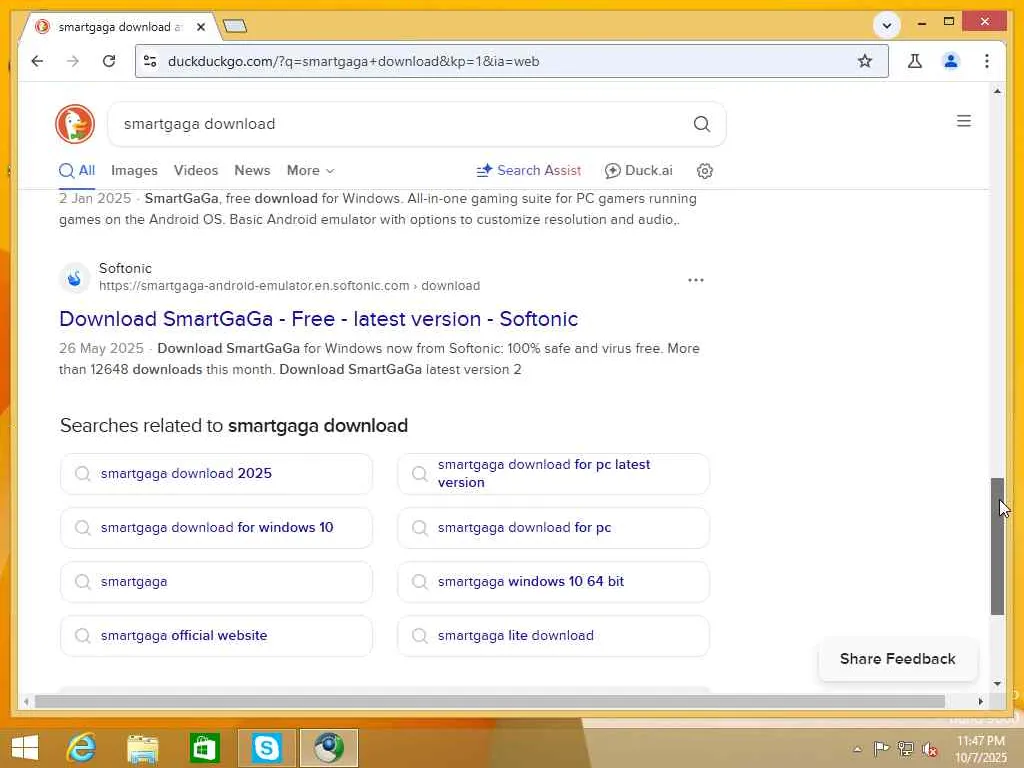Expand the More dropdown
Image resolution: width=1024 pixels, height=768 pixels.
(311, 170)
